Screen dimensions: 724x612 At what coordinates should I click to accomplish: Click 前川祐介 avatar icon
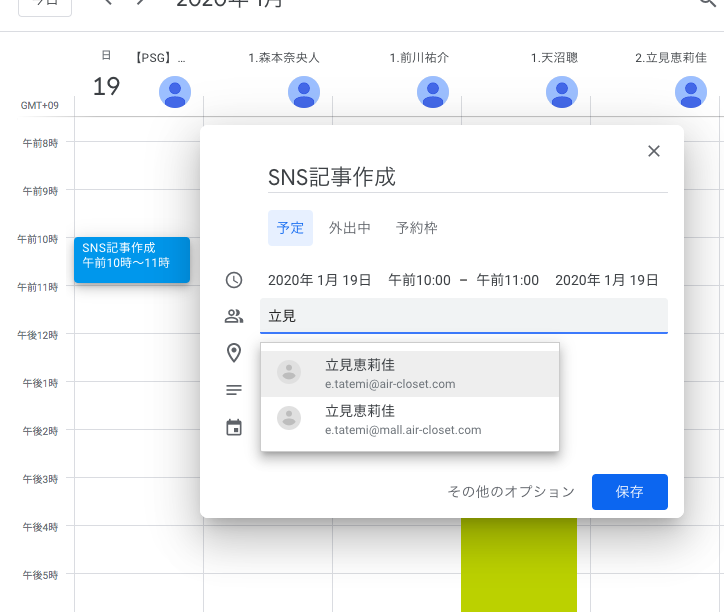click(433, 92)
